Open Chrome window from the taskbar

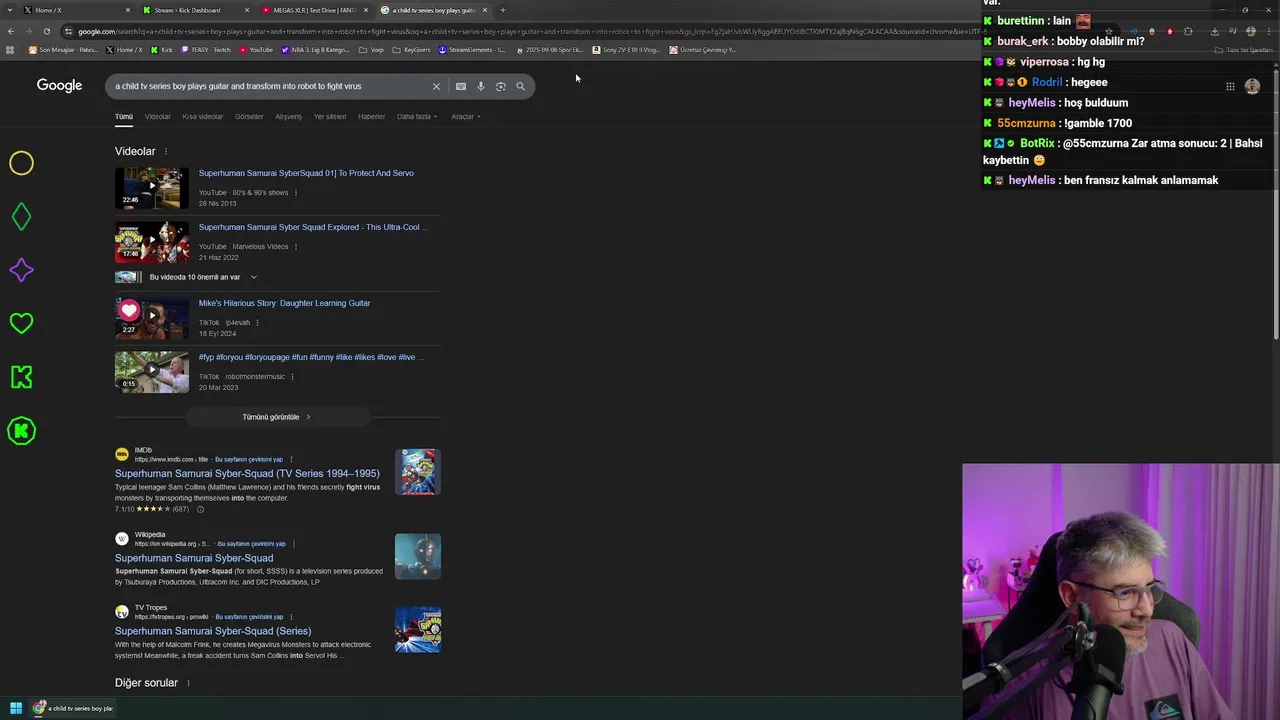pos(74,708)
